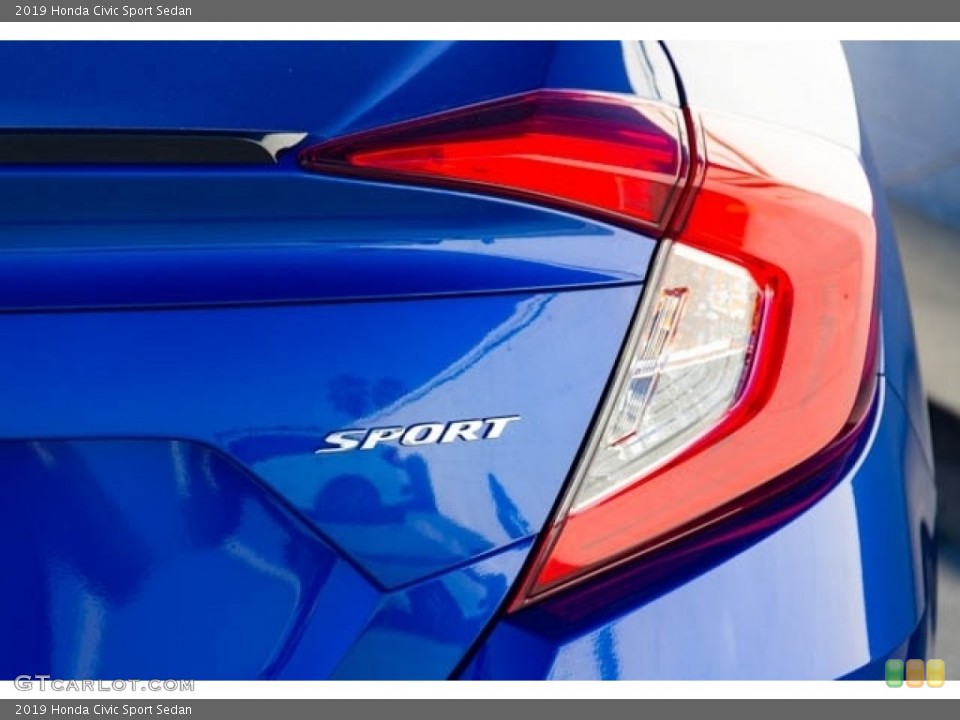
Task: Click the bottom caption '2019 Honda Civic Sport Sedan'
Action: tap(103, 710)
